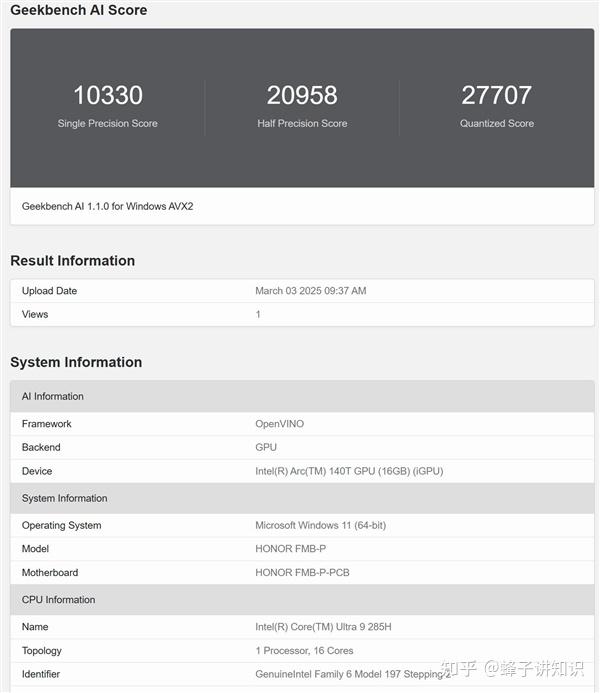Select the GPU backend value

(266, 447)
